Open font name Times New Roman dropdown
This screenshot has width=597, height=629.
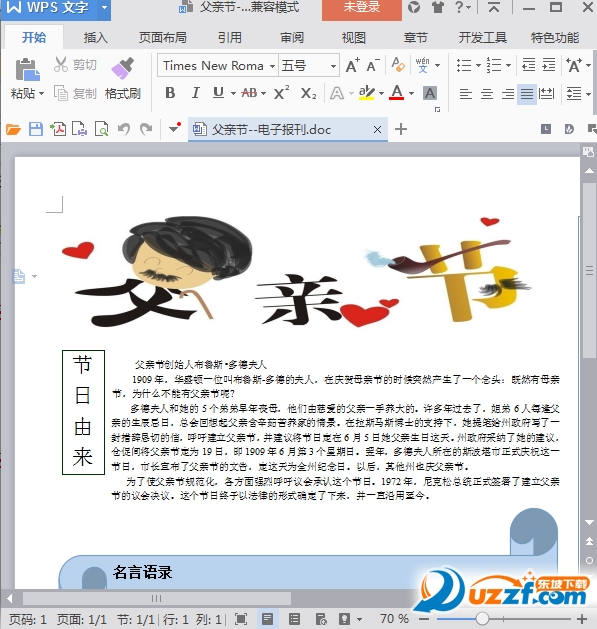tap(272, 66)
